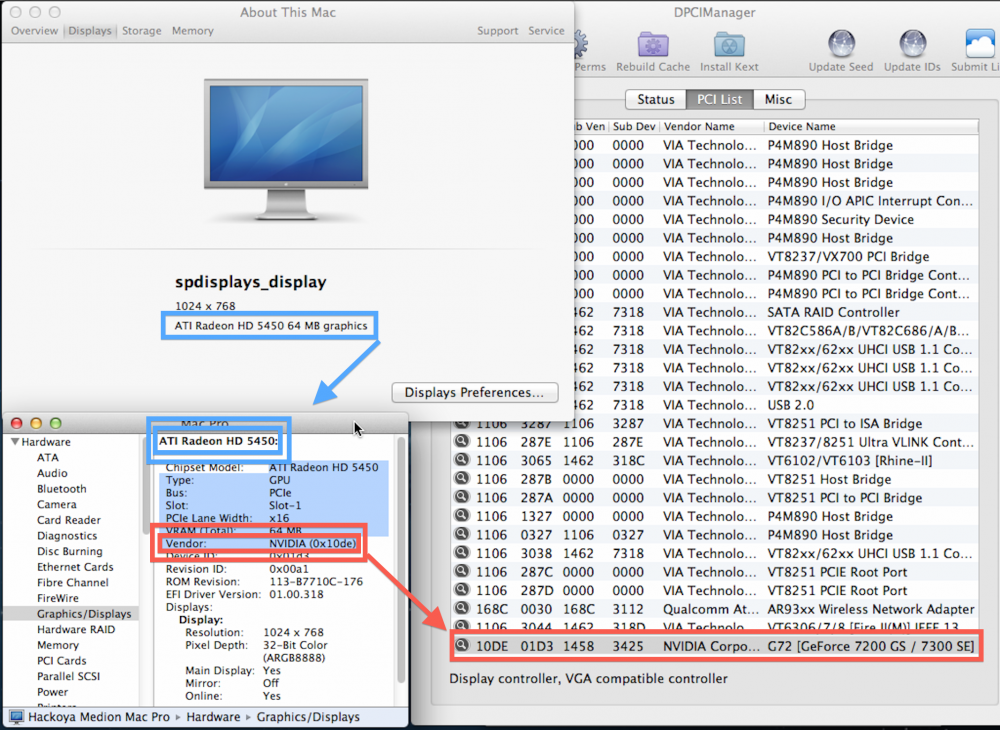Click Update Seed globe icon
The height and width of the screenshot is (730, 1000).
pyautogui.click(x=841, y=45)
